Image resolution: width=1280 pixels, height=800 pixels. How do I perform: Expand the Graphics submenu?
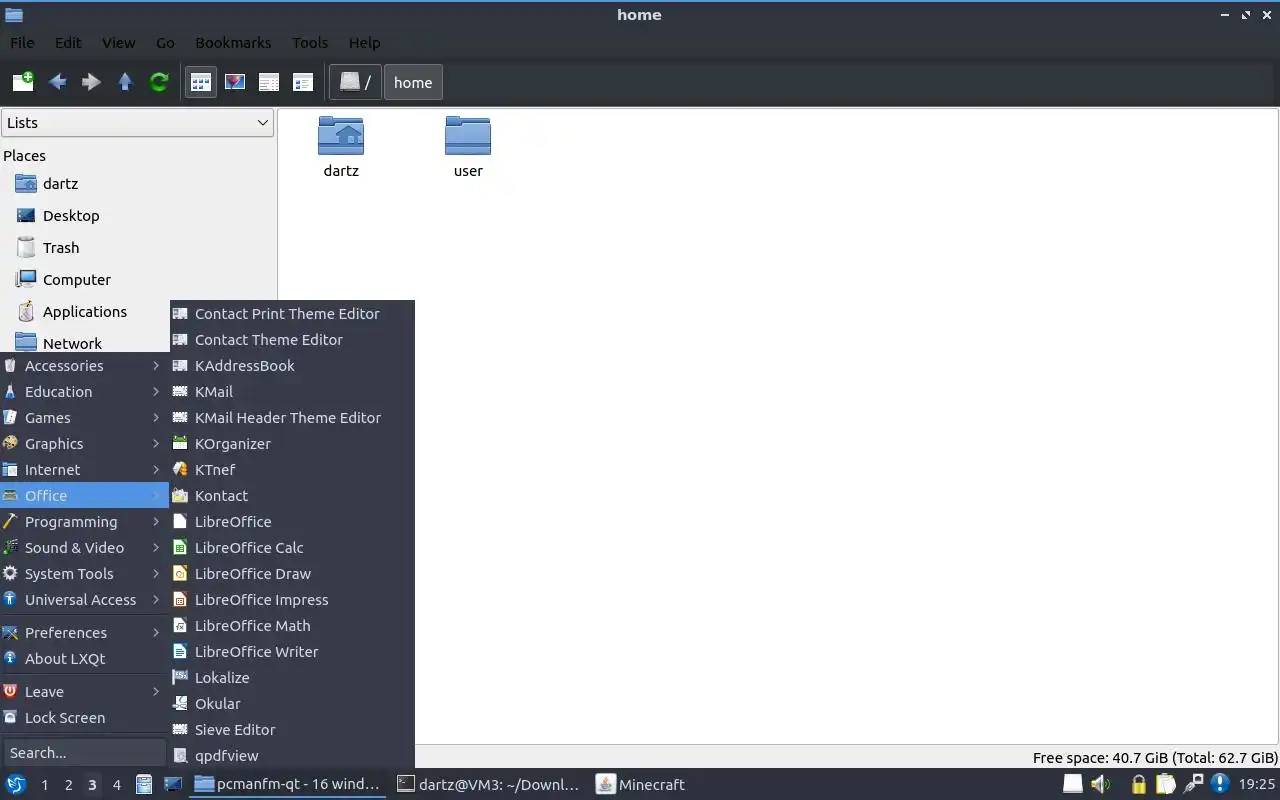[84, 444]
